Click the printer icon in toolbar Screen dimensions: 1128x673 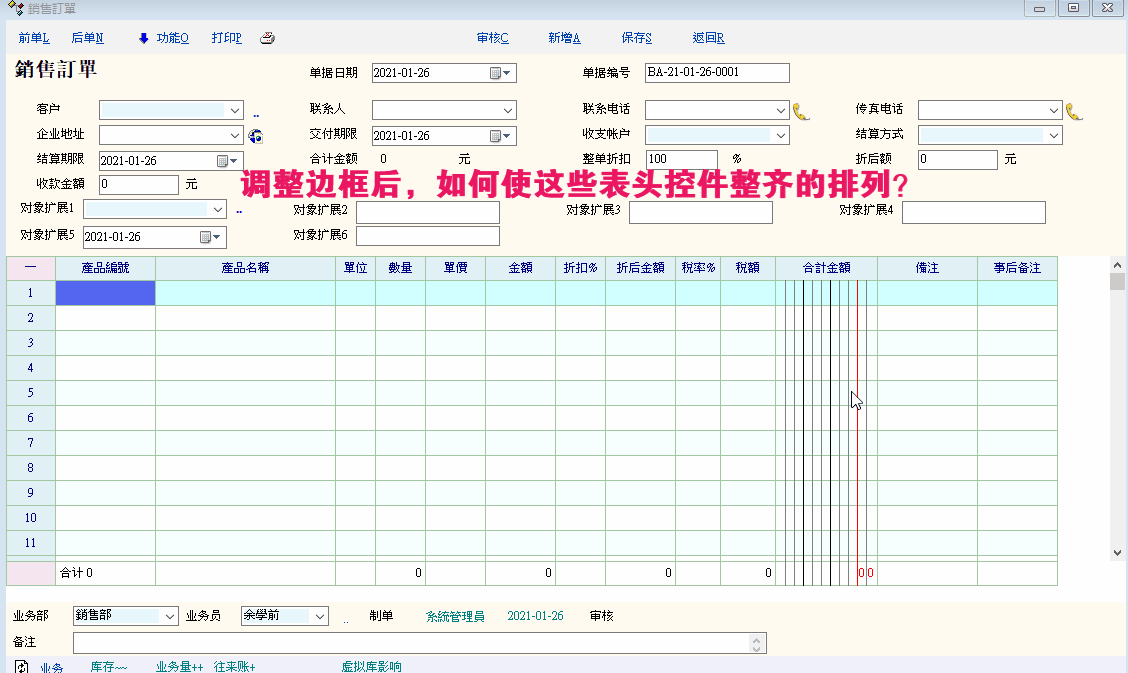click(x=267, y=38)
